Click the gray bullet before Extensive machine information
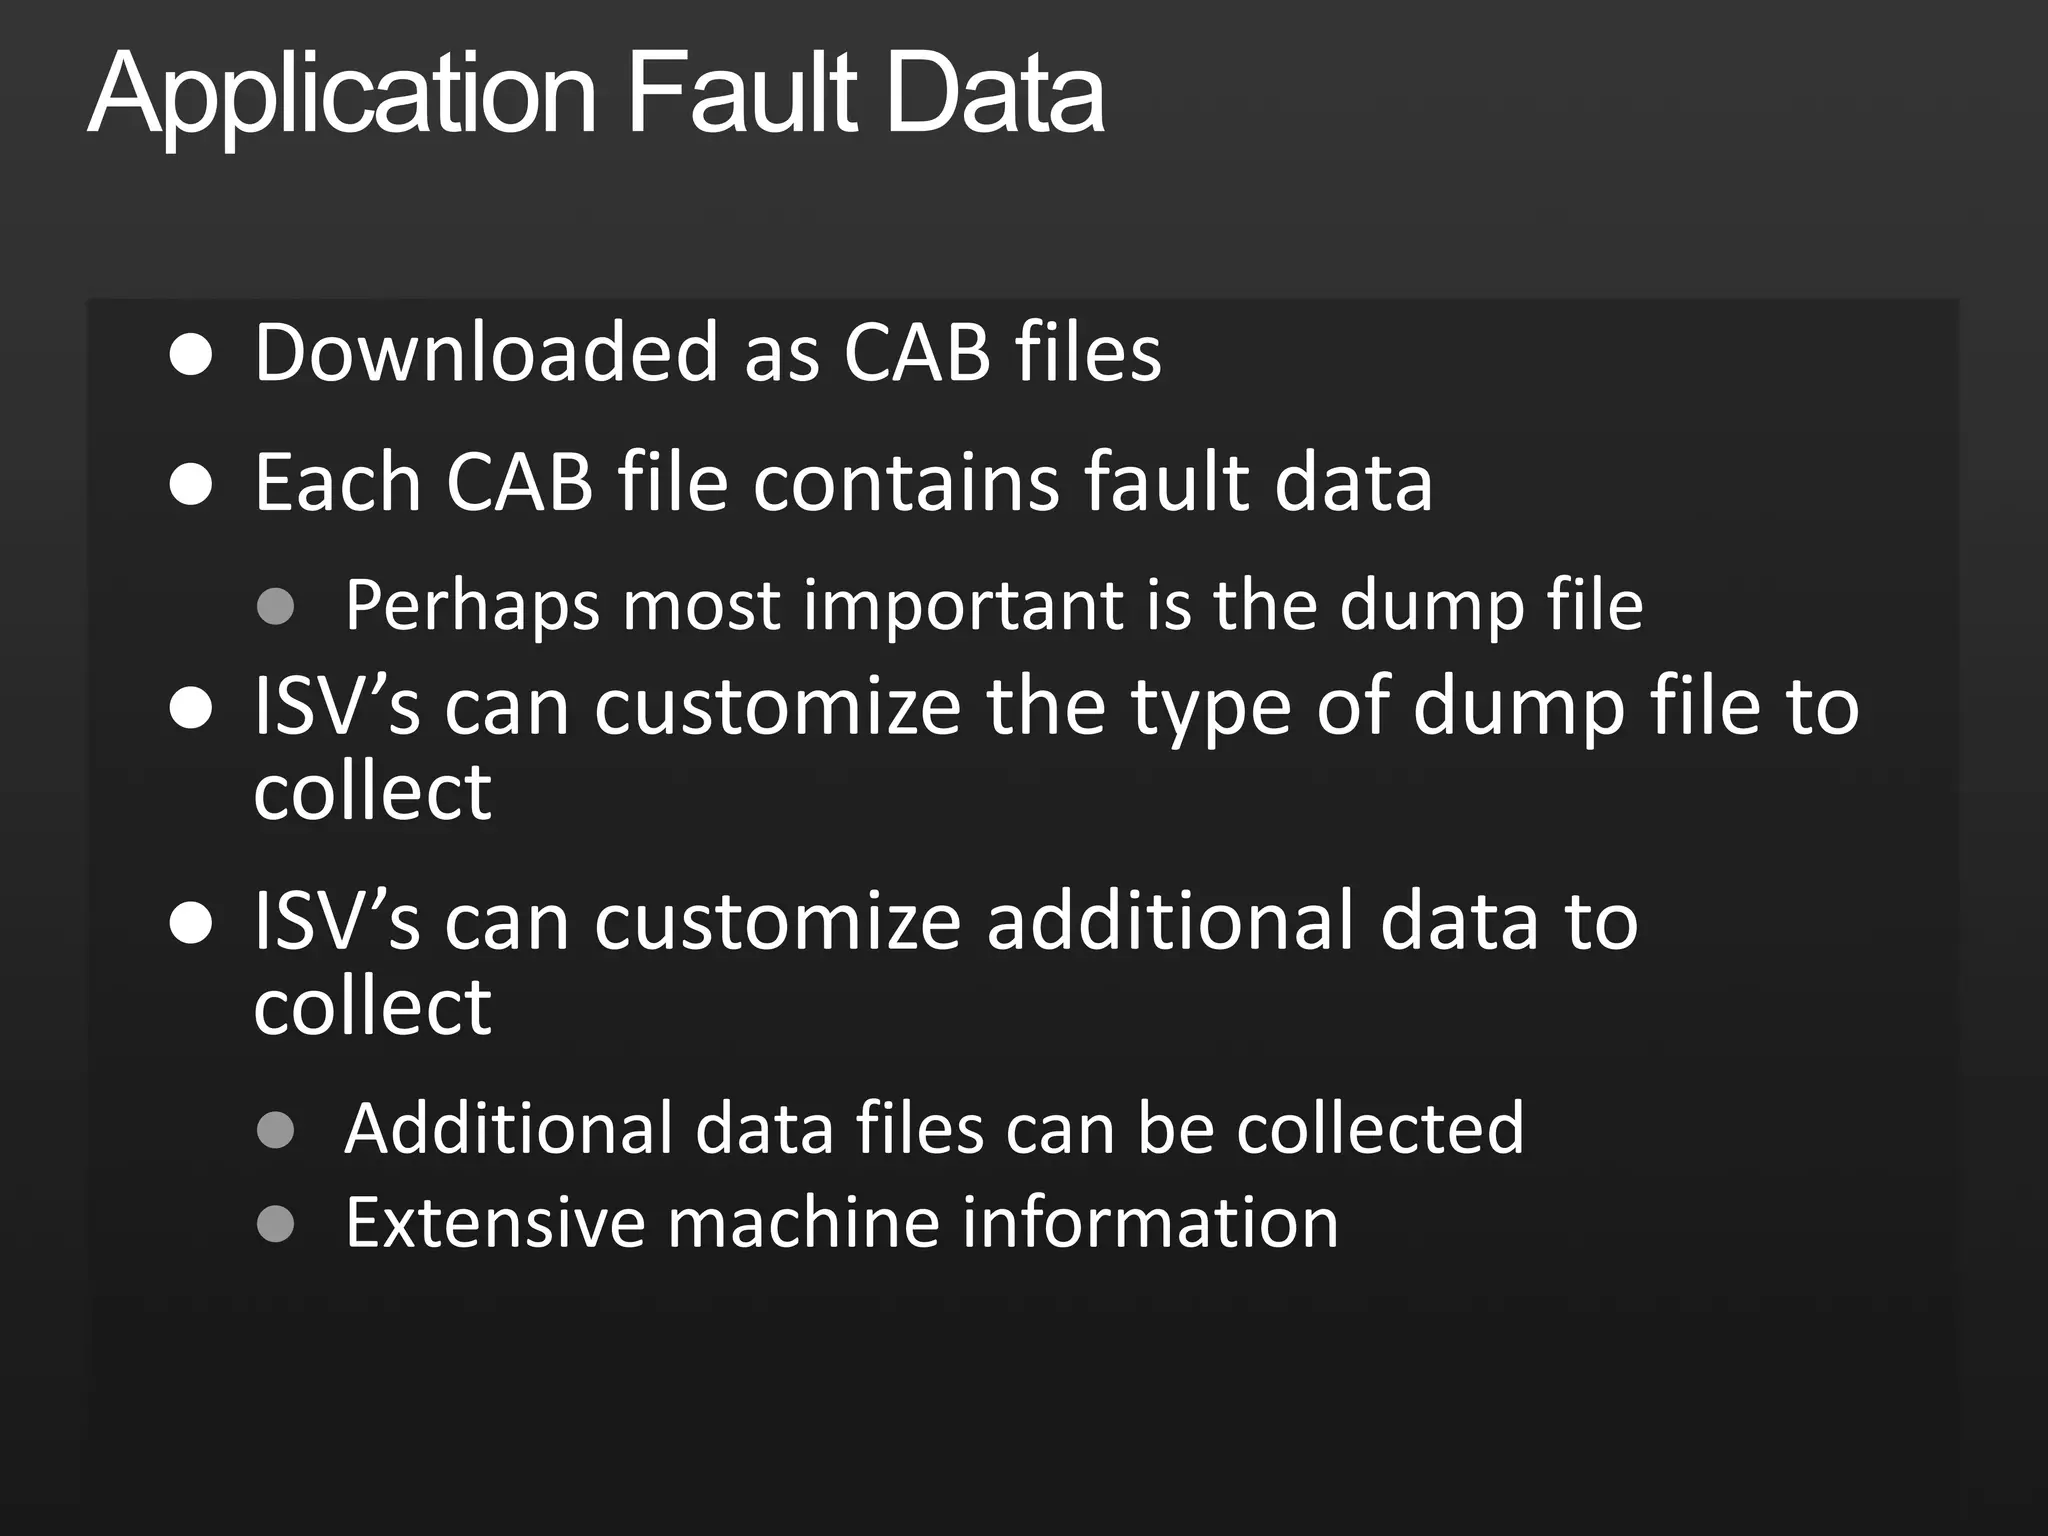The height and width of the screenshot is (1536, 2048). (x=275, y=1223)
